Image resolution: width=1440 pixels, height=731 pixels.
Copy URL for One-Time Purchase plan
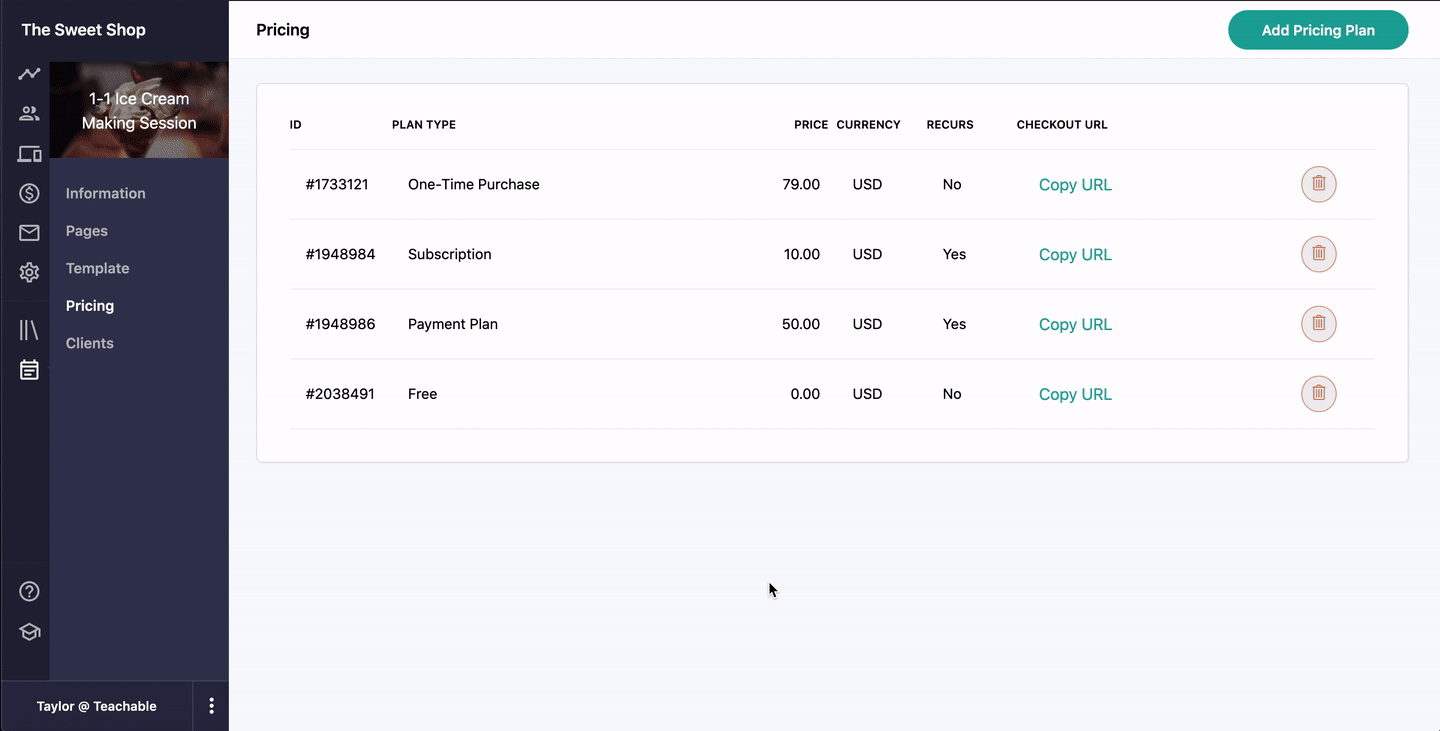click(x=1075, y=185)
